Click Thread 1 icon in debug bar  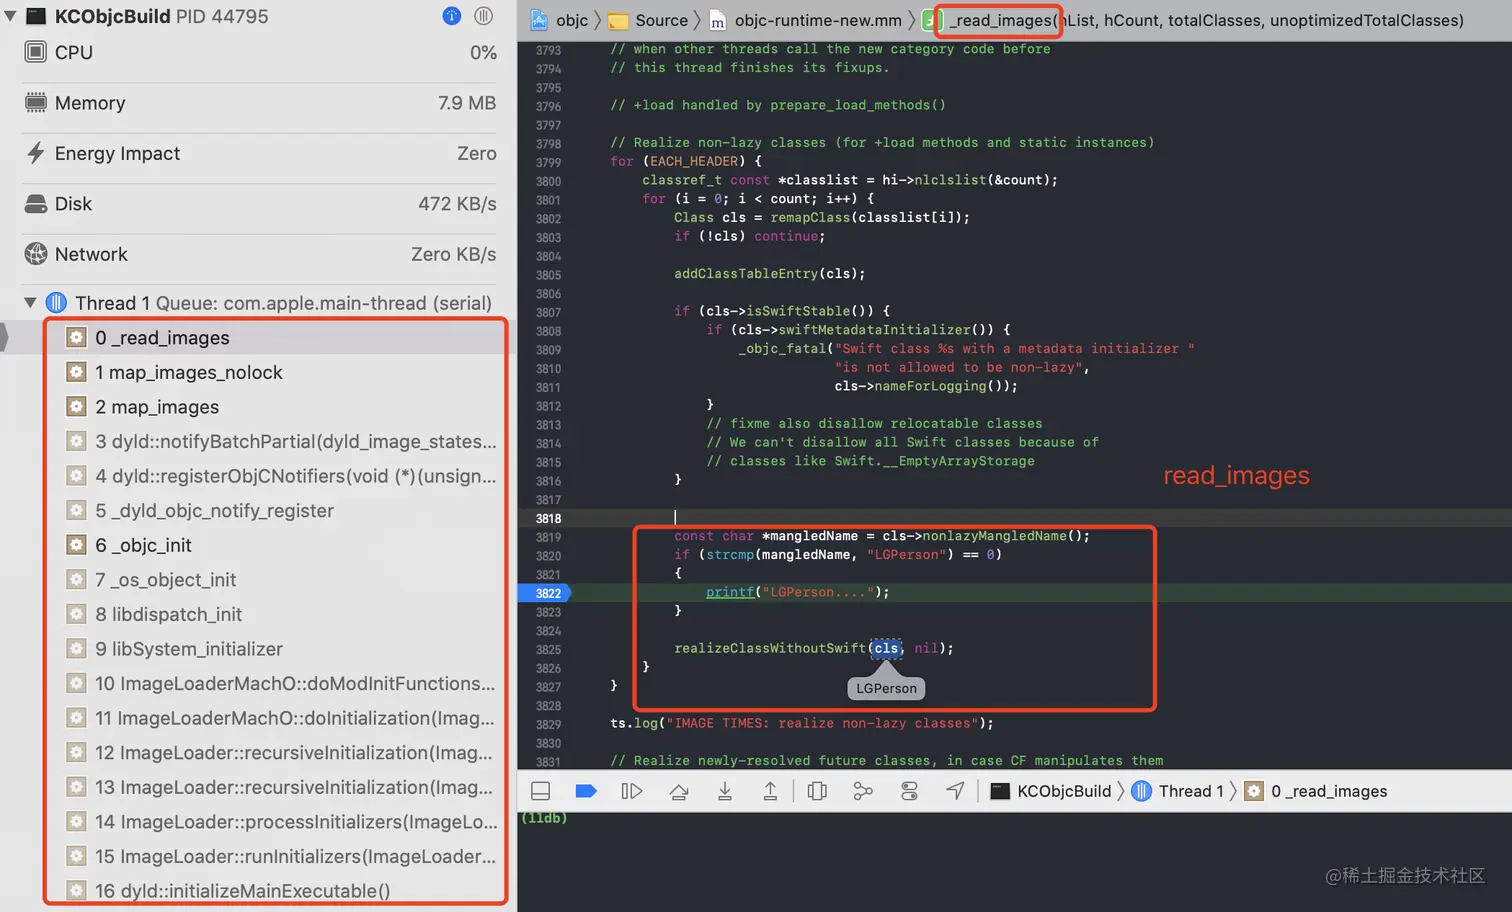point(1141,791)
